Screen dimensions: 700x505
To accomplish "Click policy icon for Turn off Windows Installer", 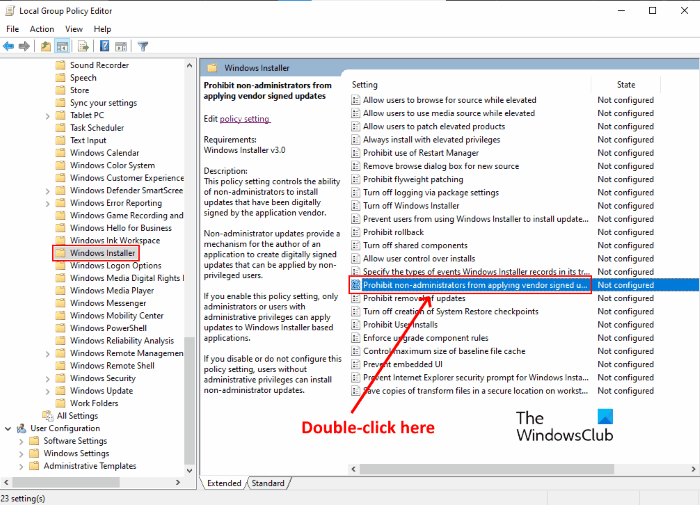I will (355, 206).
